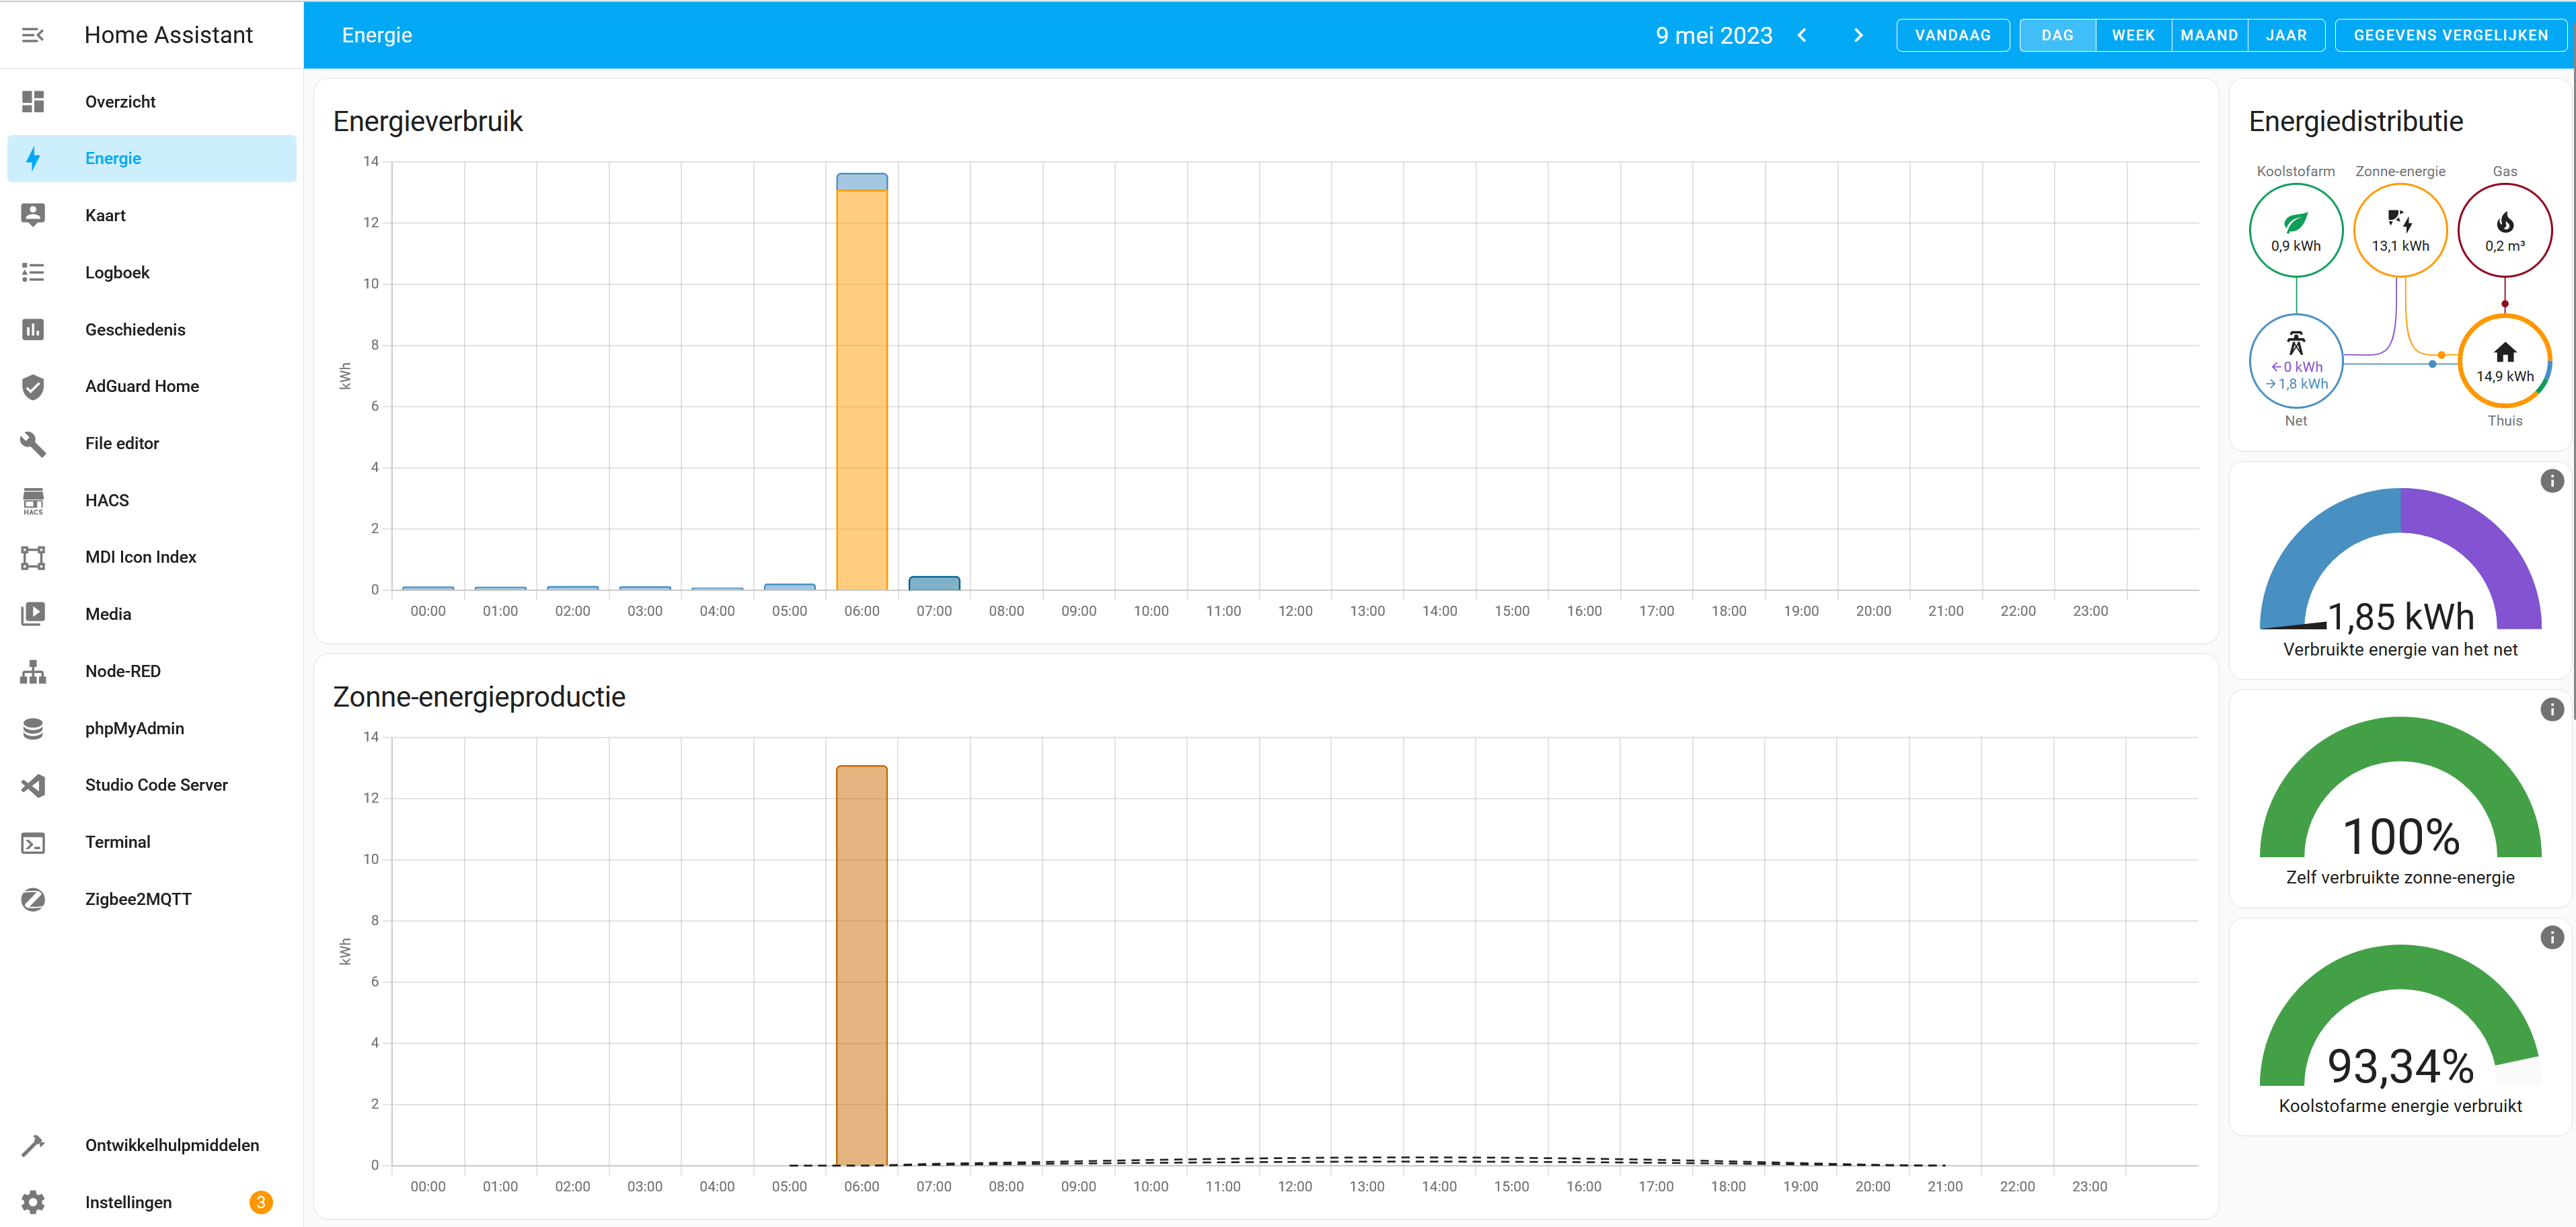Viewport: 2576px width, 1227px height.
Task: Open Node-RED sitemap icon
Action: tap(33, 671)
